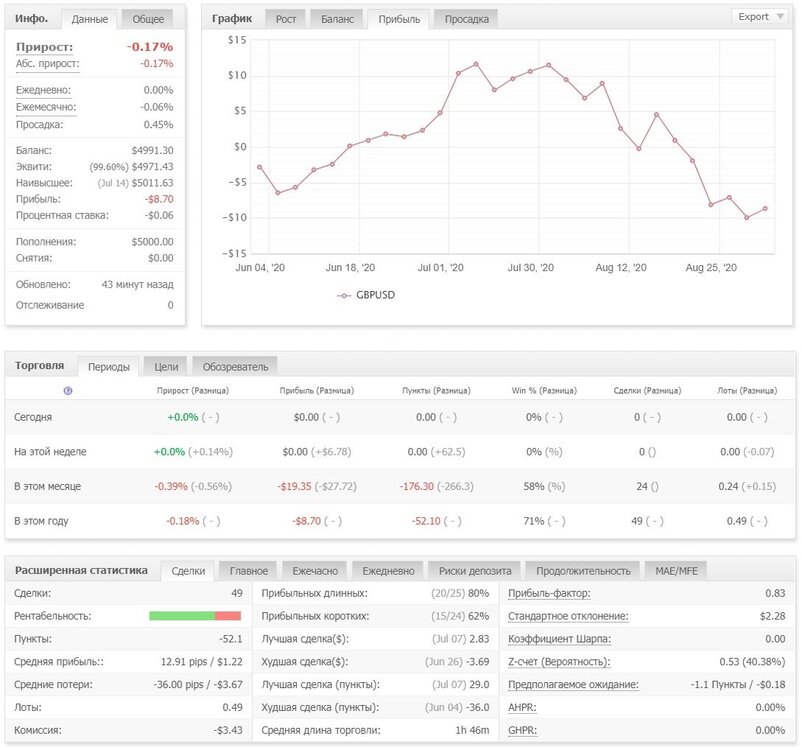Click the Комиссия value -$3.43

tap(228, 731)
